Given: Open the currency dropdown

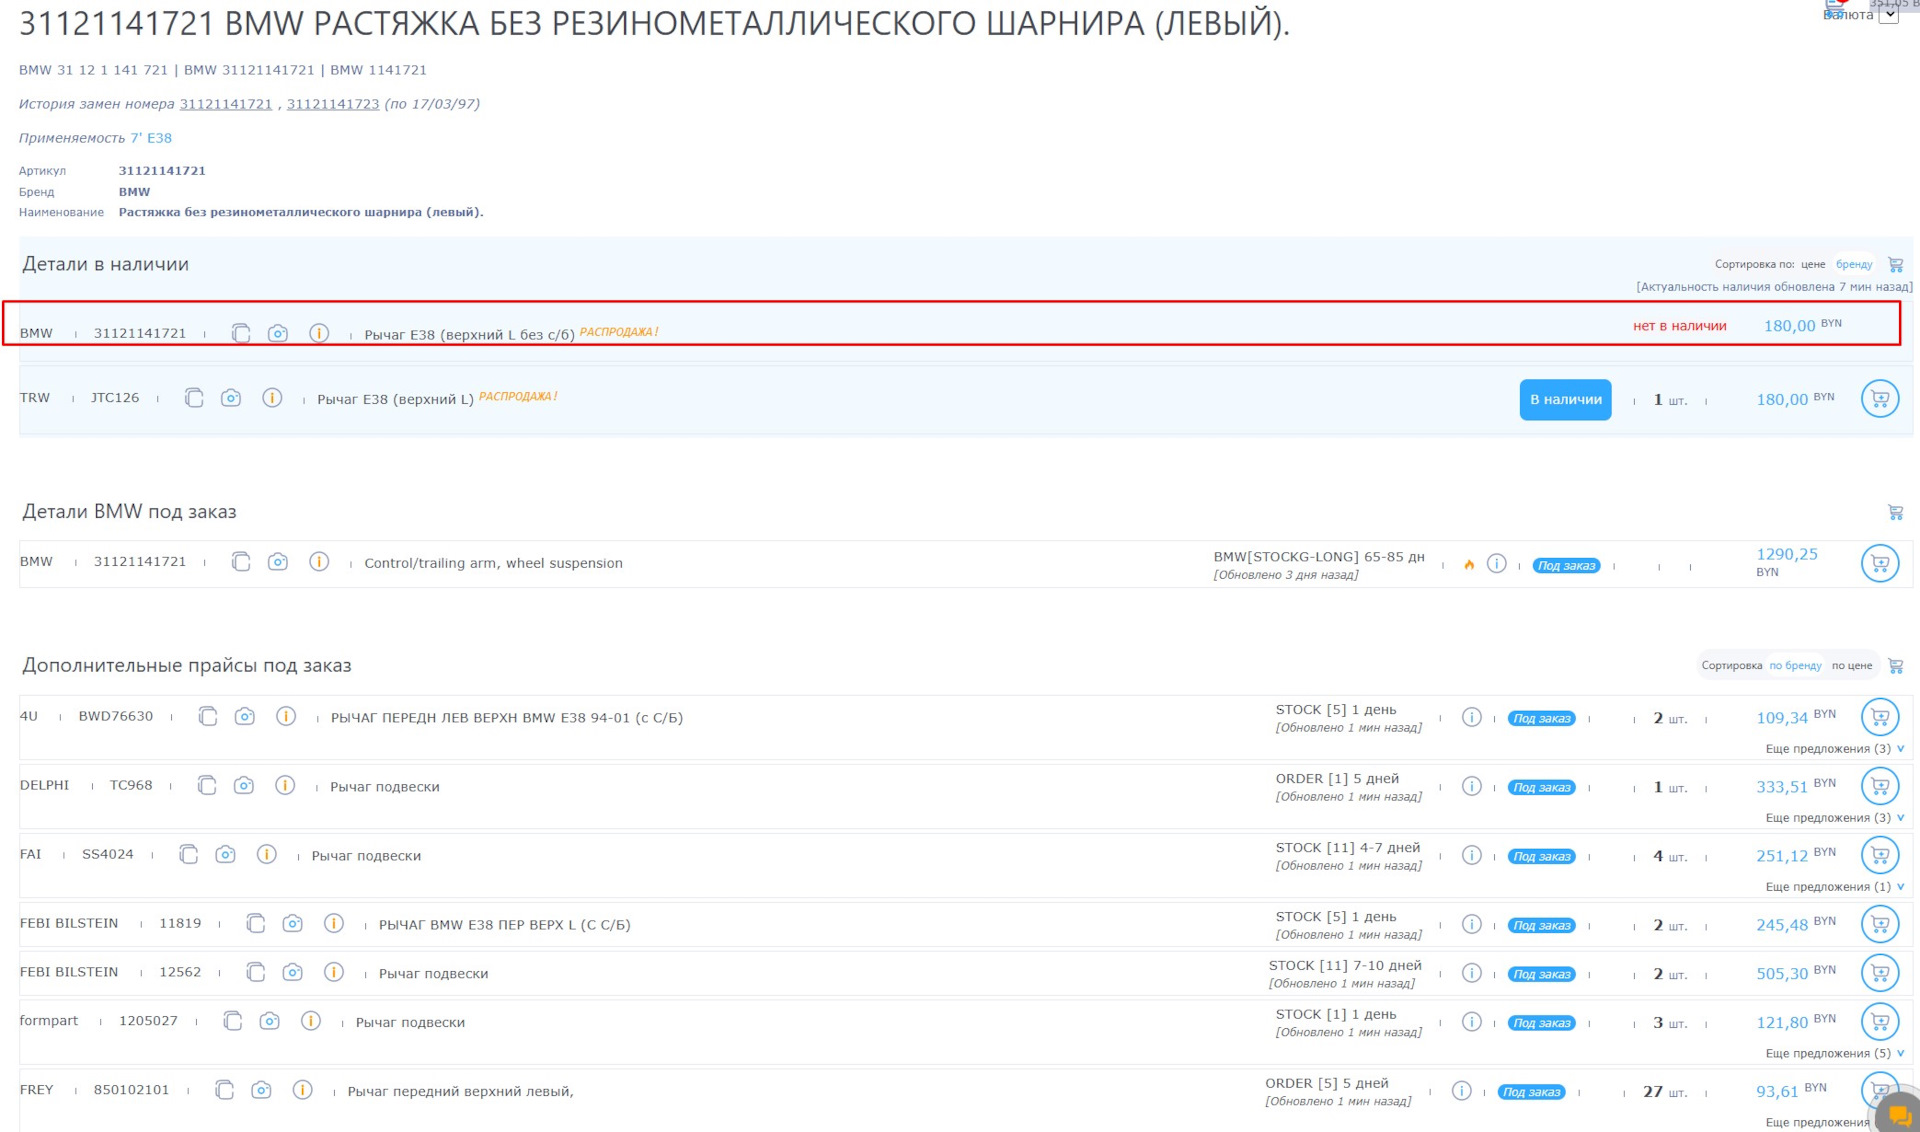Looking at the screenshot, I should 1888,15.
